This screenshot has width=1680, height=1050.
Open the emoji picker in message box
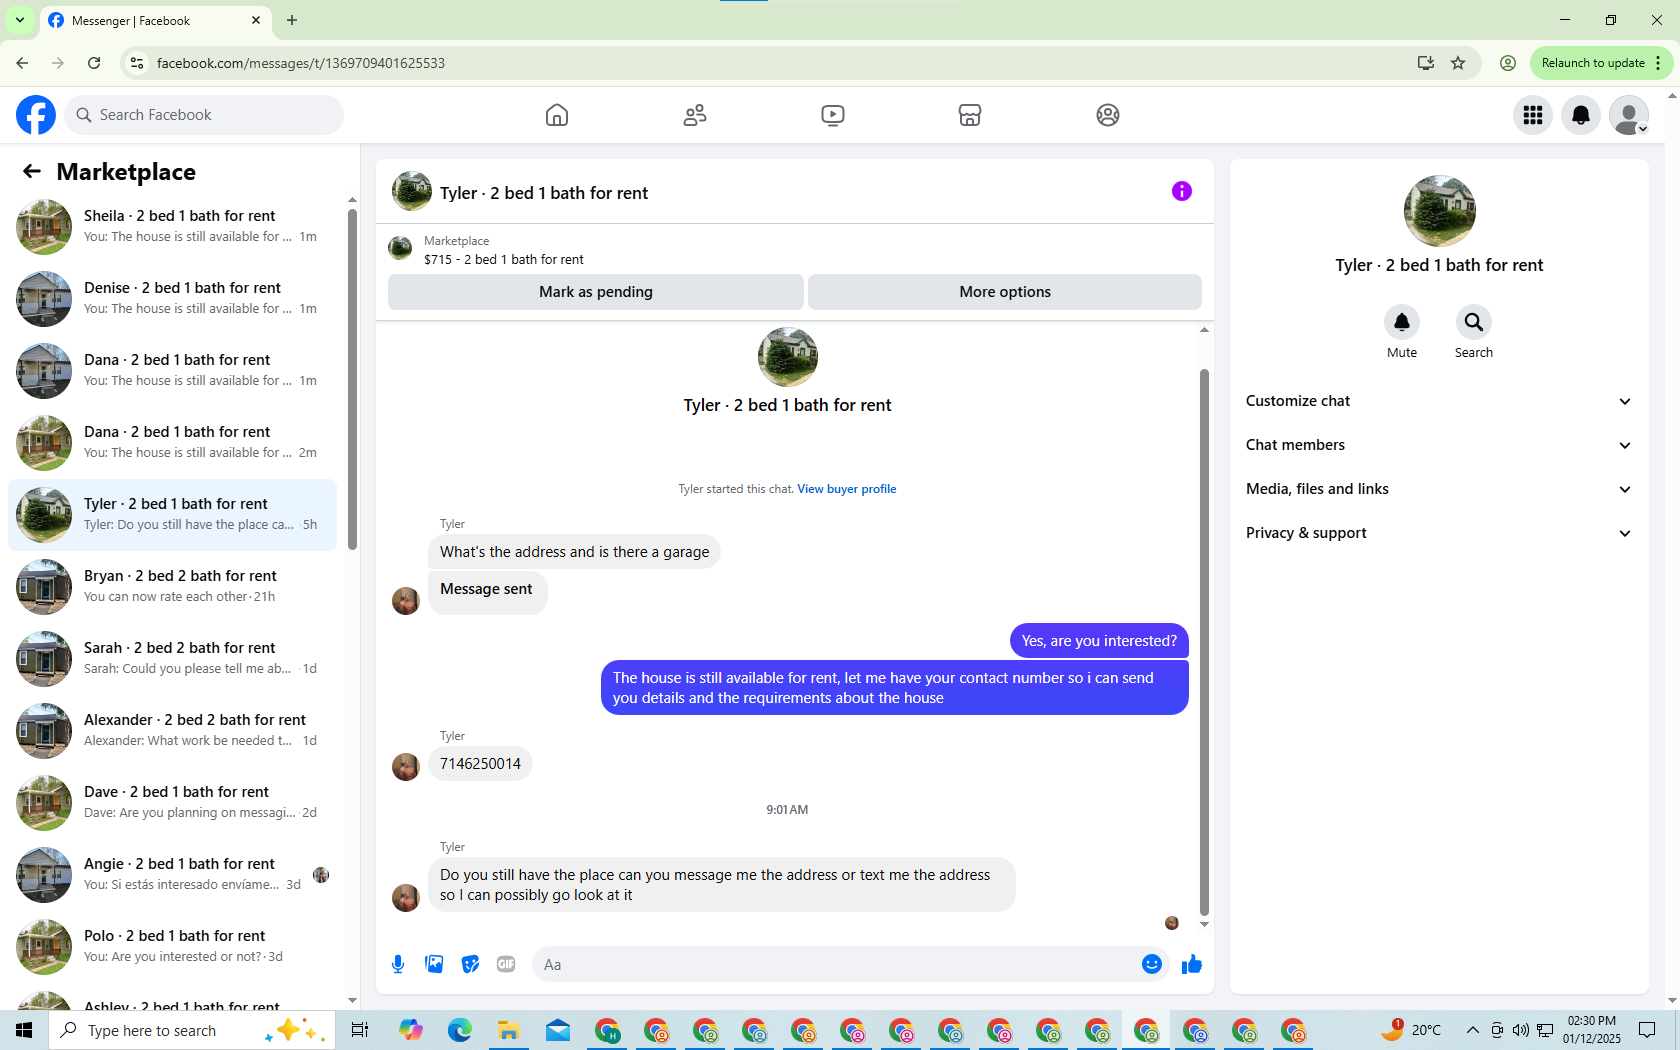pyautogui.click(x=1152, y=964)
